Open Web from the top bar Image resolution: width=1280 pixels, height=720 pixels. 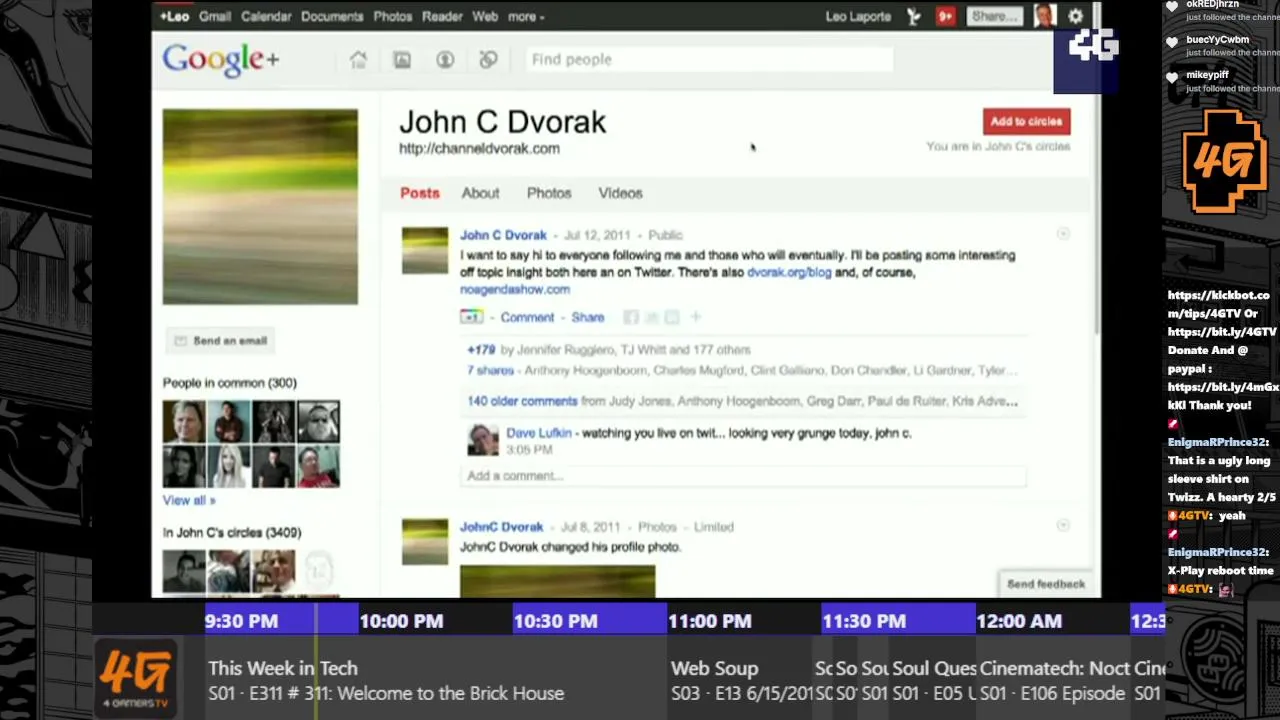pos(485,16)
